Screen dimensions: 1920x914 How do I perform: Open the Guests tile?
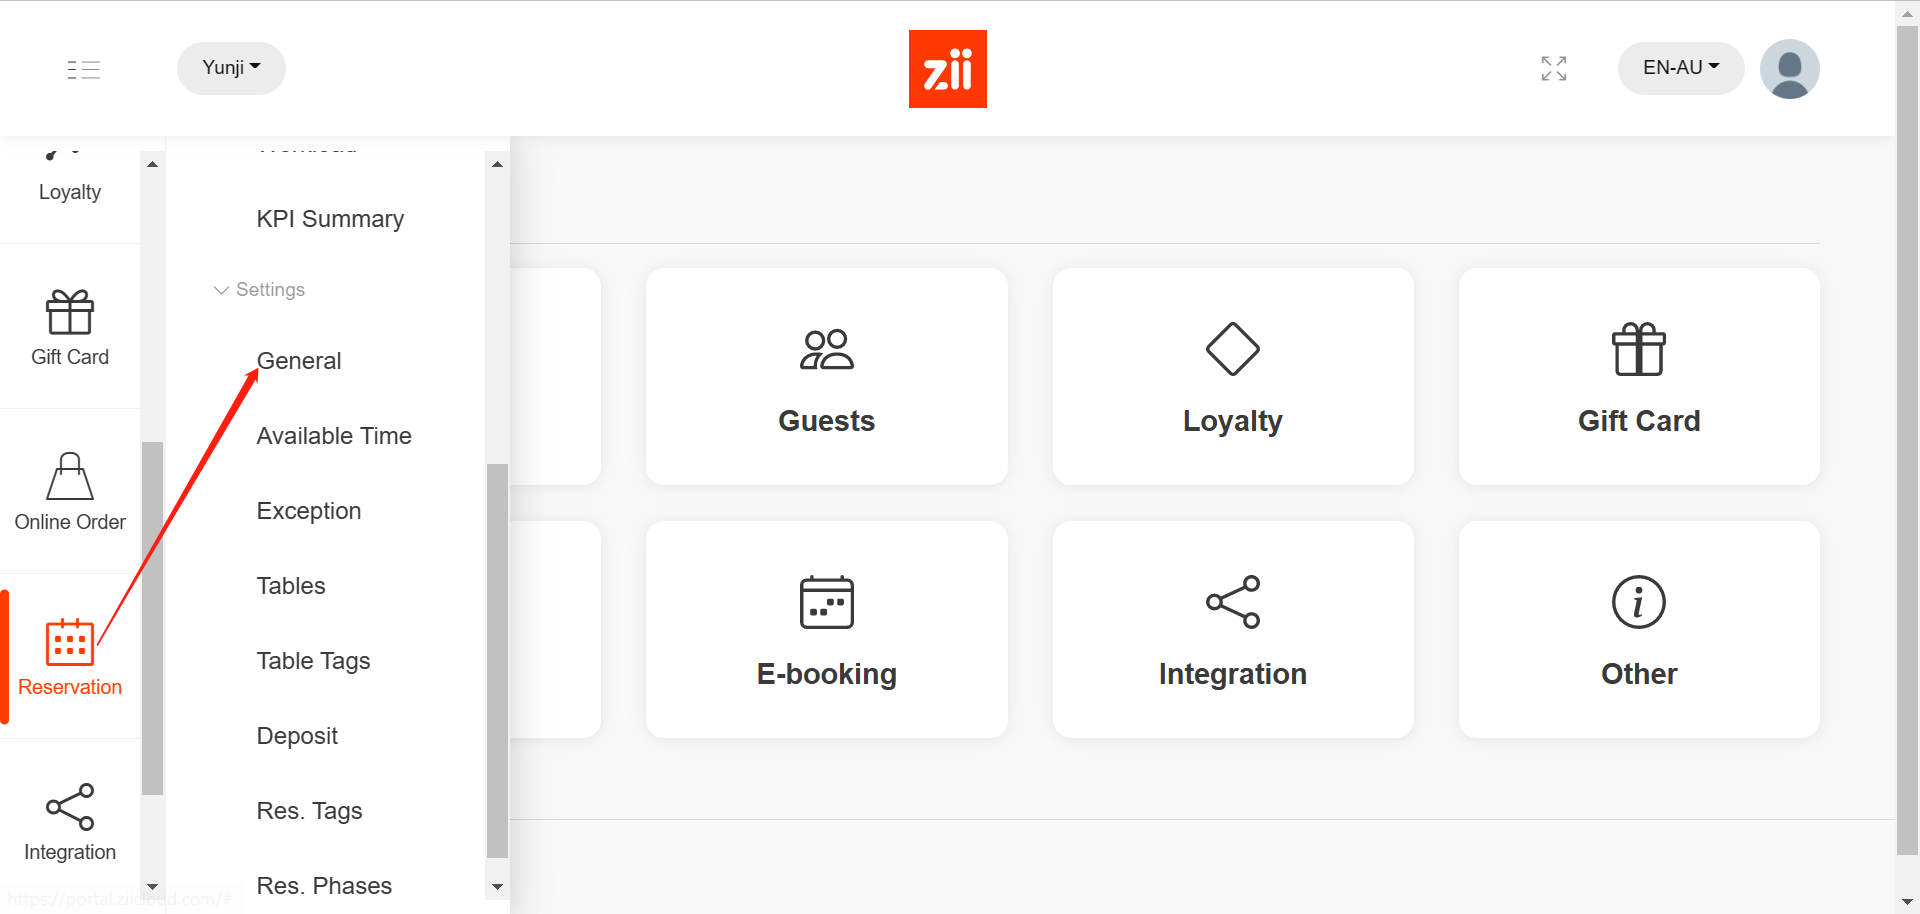coord(826,377)
